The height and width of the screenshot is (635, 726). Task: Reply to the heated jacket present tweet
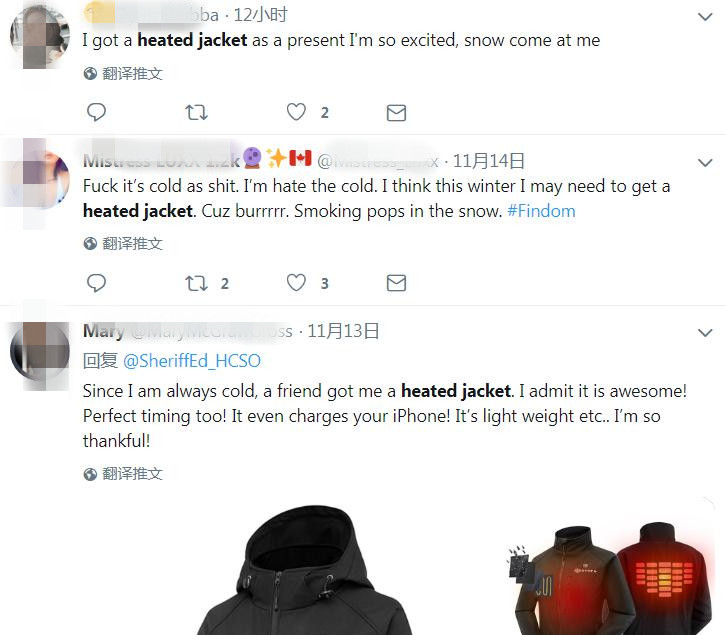[96, 112]
